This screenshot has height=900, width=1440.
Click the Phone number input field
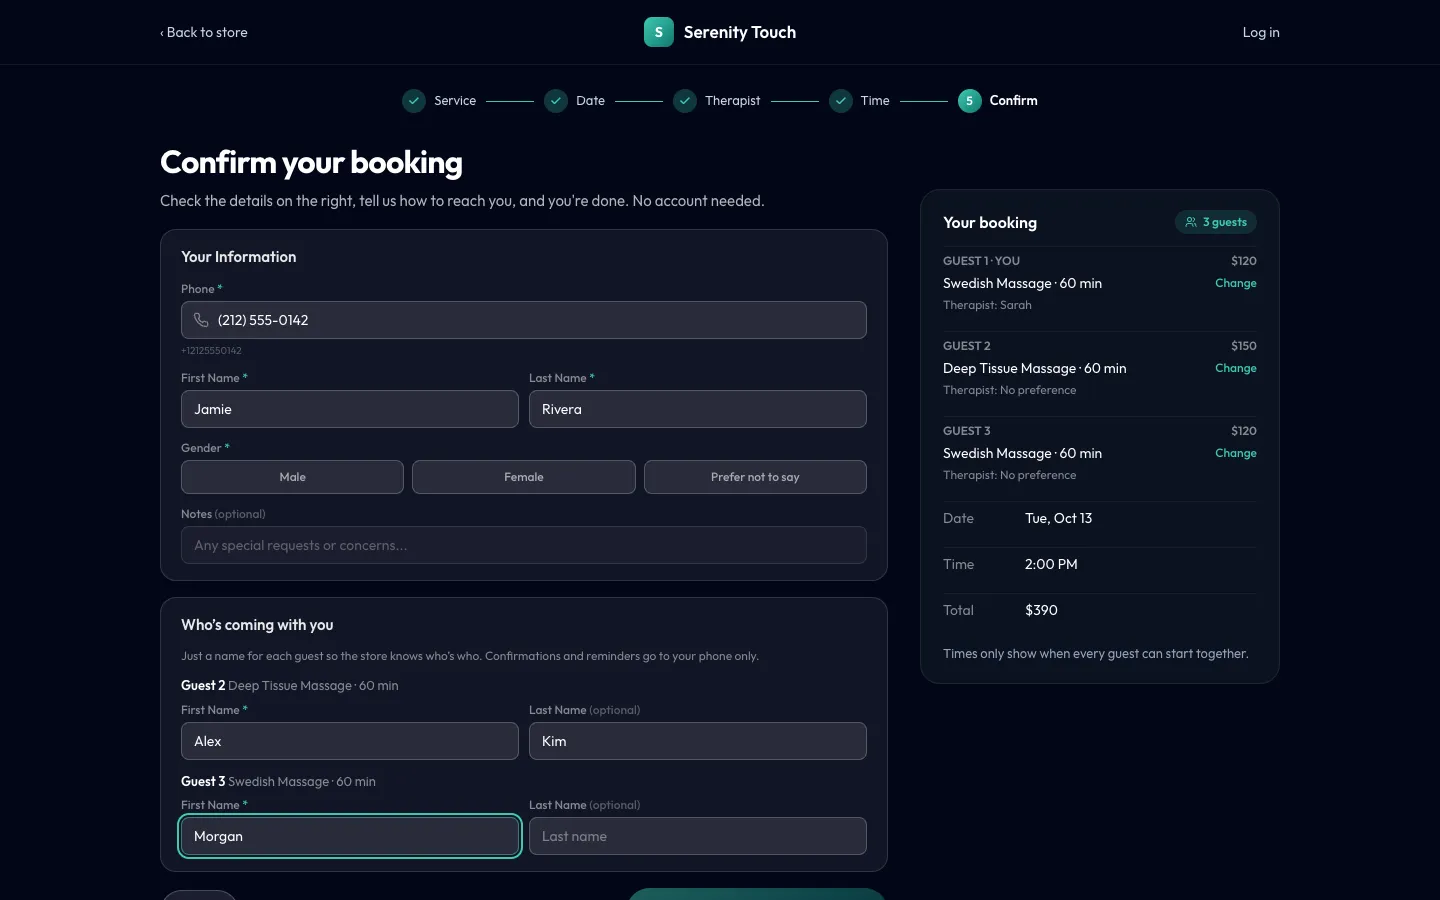(524, 320)
